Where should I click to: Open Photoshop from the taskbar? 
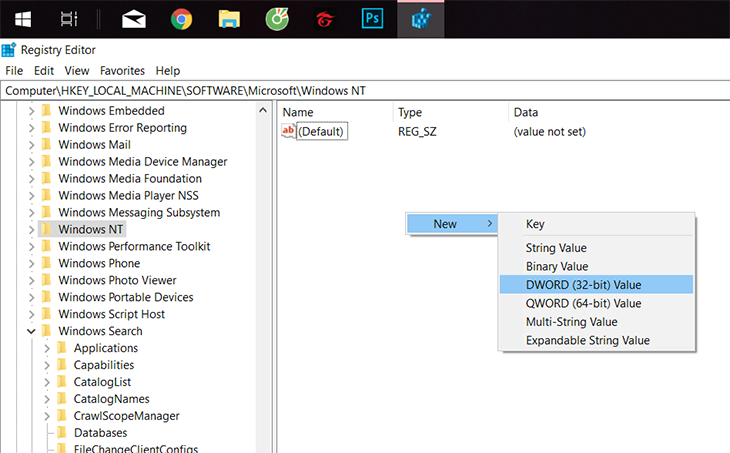point(372,19)
